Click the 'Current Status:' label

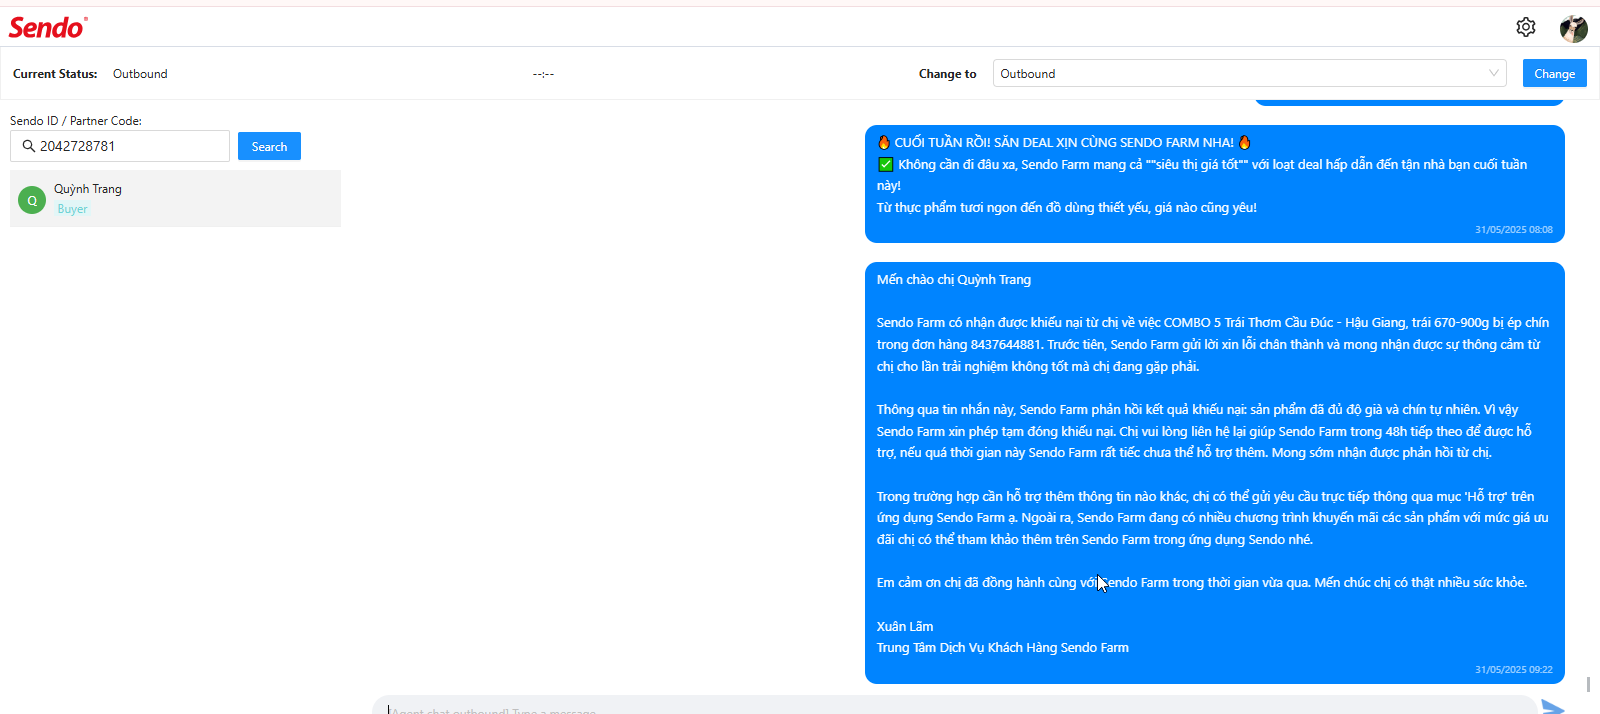click(55, 74)
